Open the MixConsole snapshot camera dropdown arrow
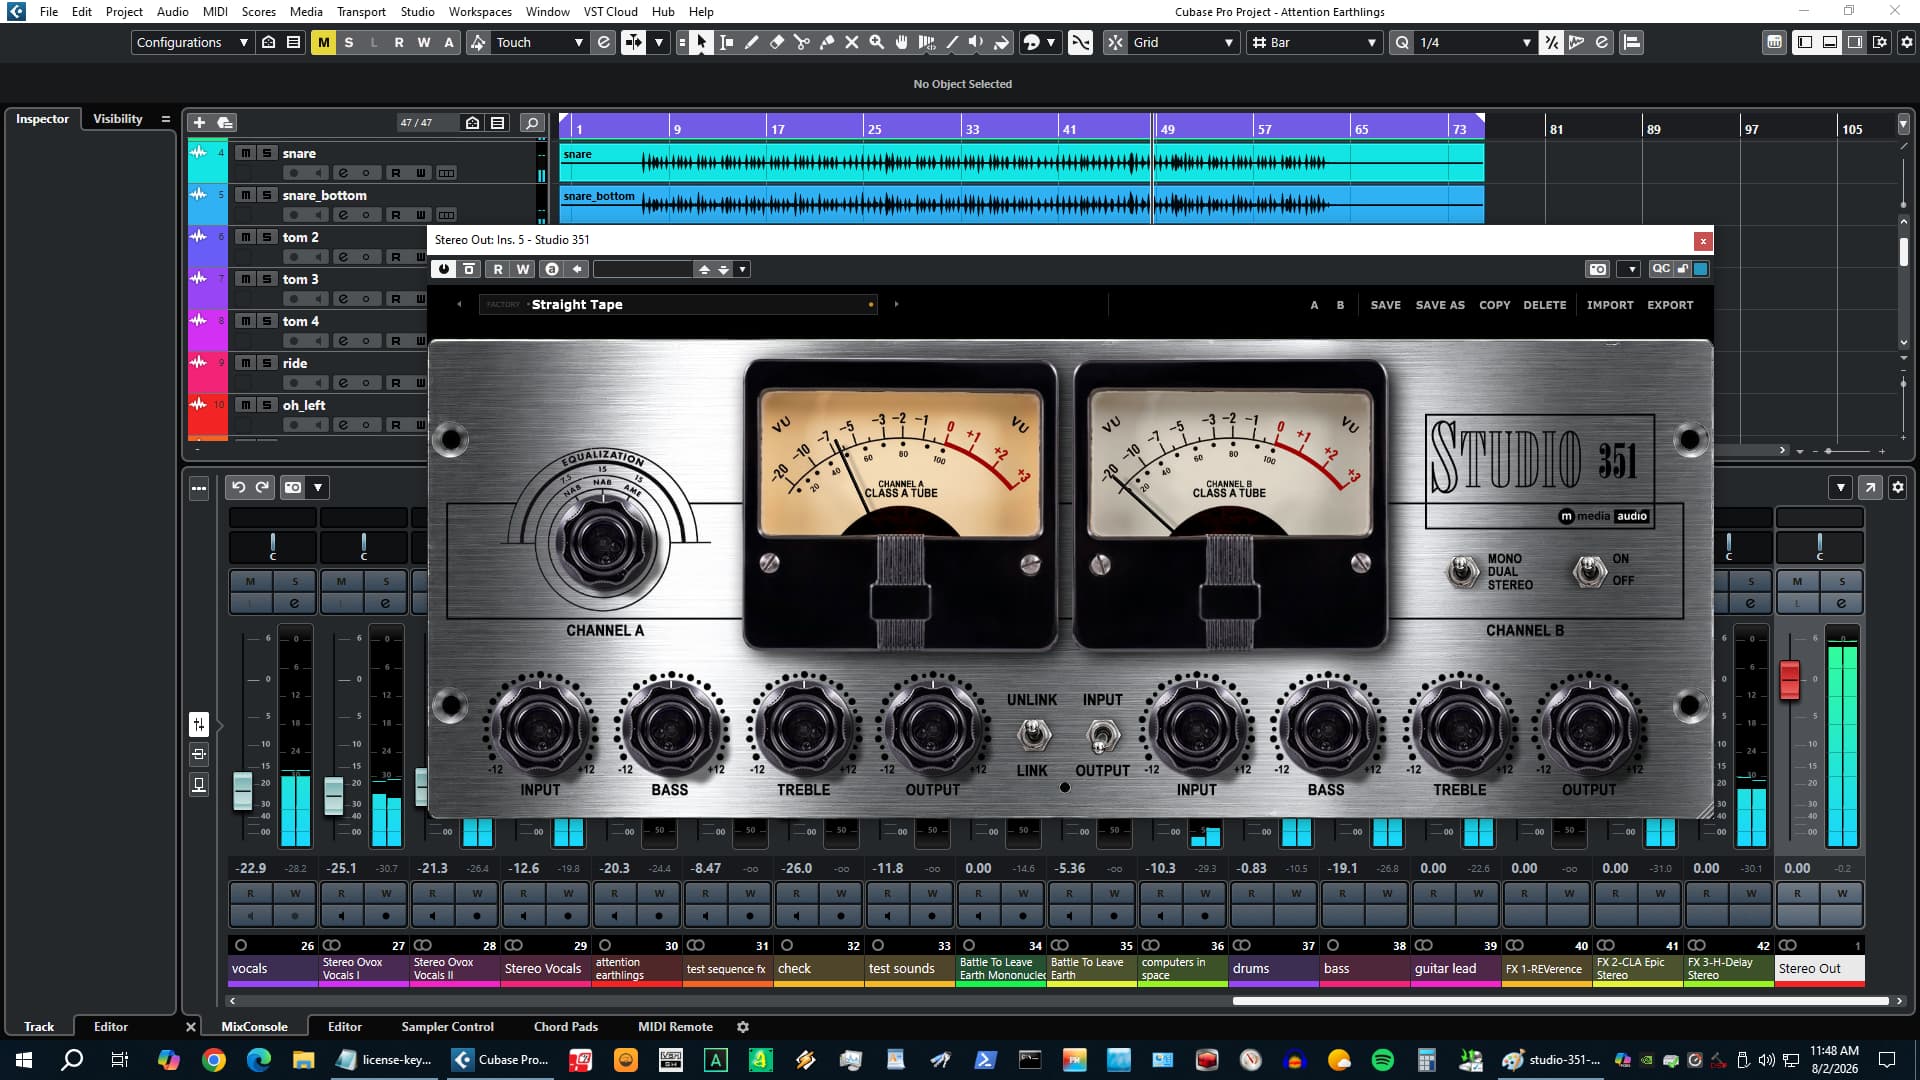Viewport: 1920px width, 1080px height. 318,487
